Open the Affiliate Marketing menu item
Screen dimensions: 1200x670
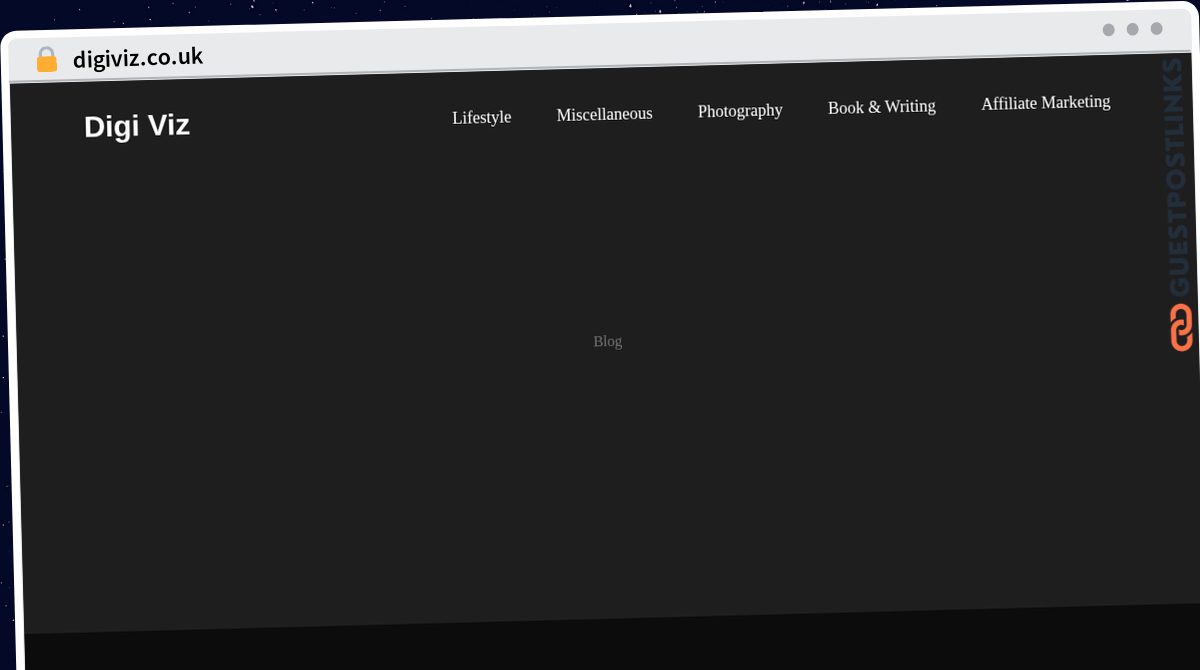point(1045,102)
